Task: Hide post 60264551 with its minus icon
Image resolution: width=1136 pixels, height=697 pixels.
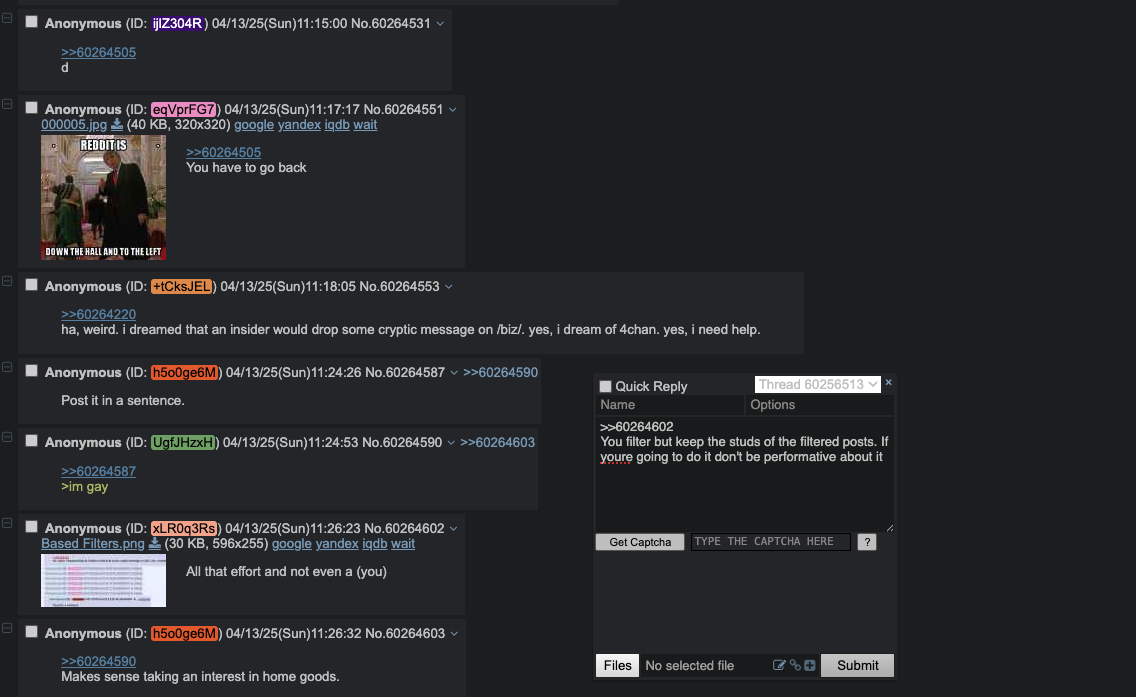Action: point(7,104)
